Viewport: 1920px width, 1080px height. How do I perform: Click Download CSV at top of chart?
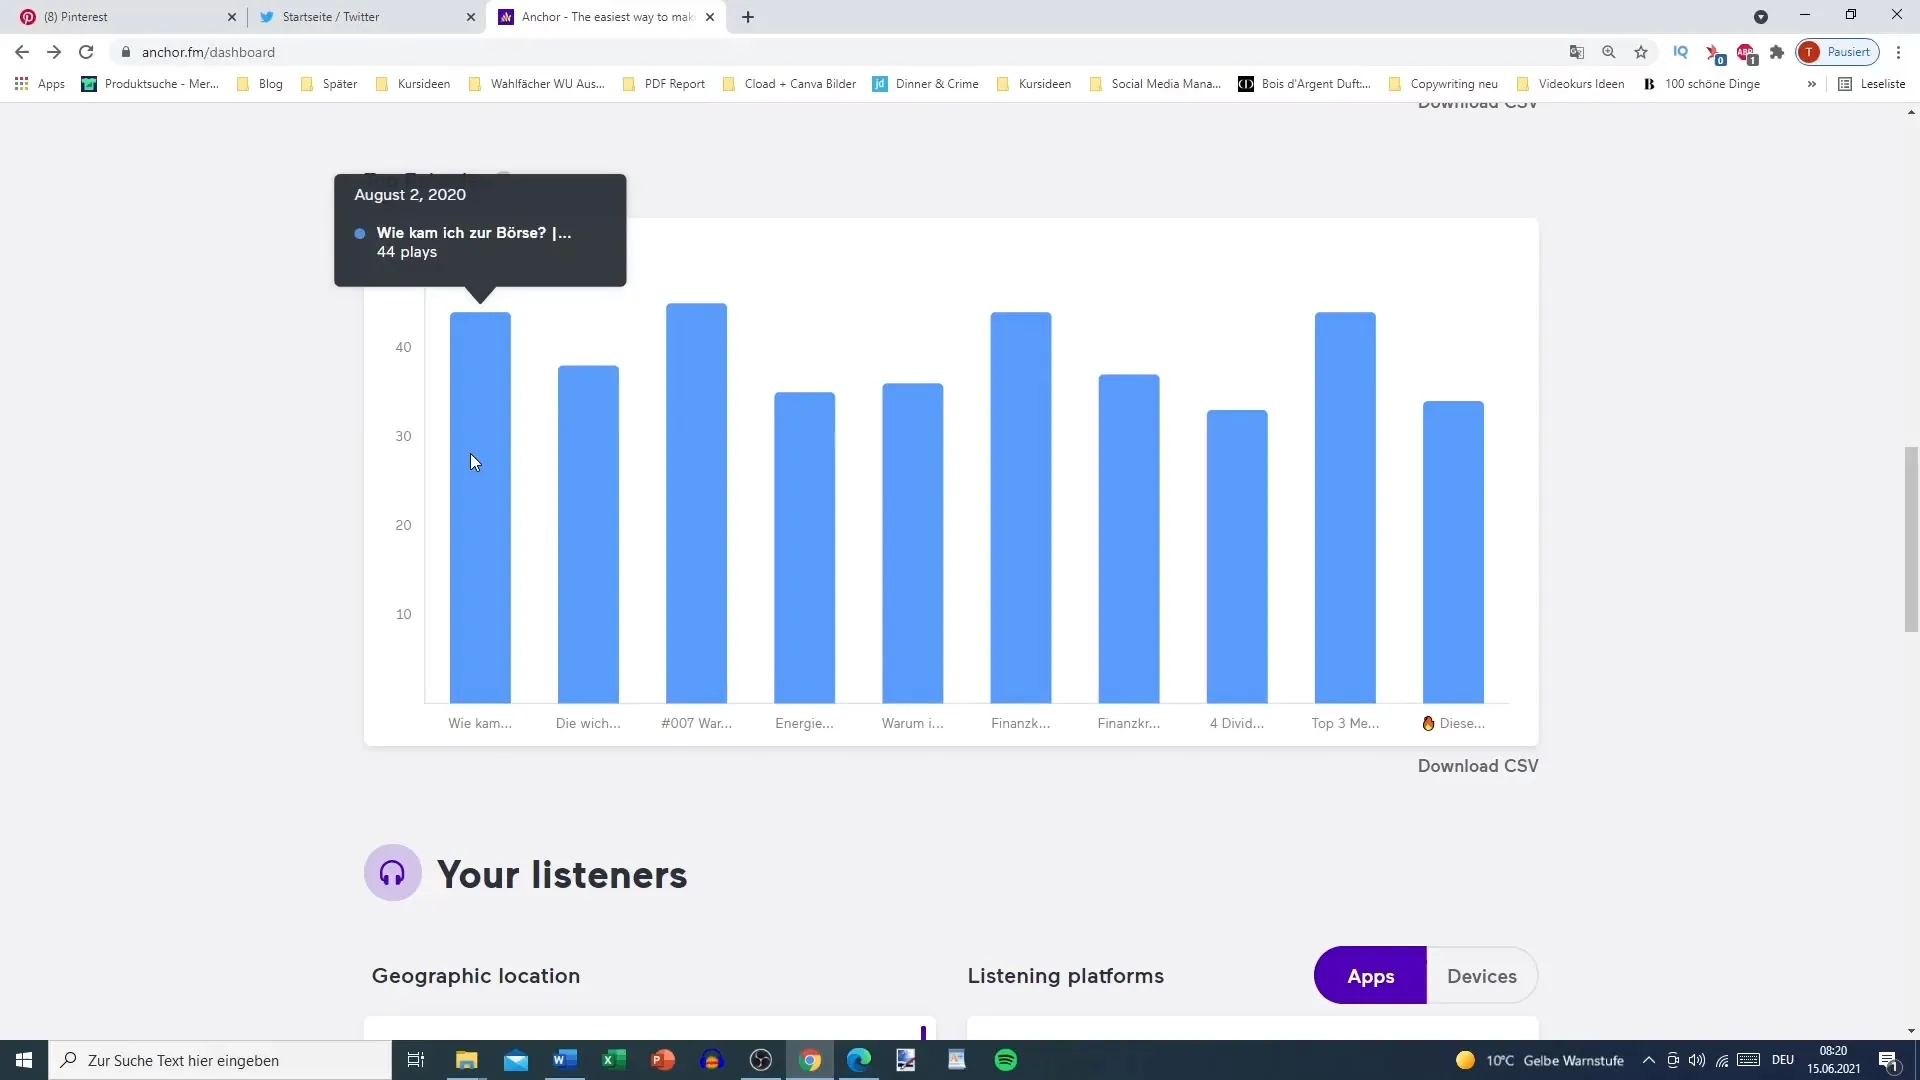point(1477,103)
